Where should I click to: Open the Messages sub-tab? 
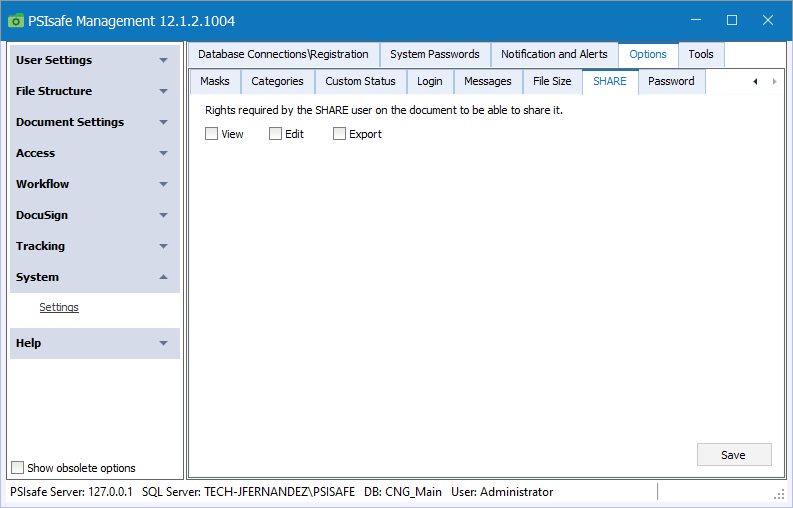point(488,81)
